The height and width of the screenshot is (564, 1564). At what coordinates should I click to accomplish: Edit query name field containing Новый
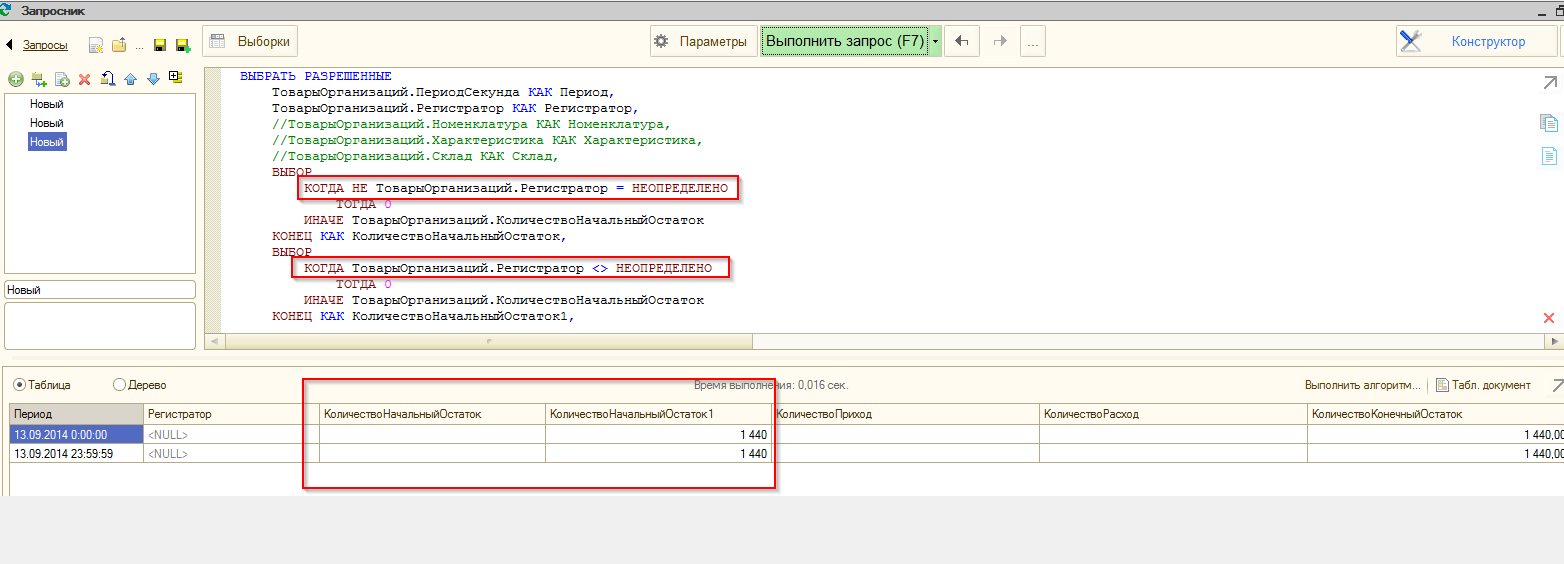[x=100, y=289]
